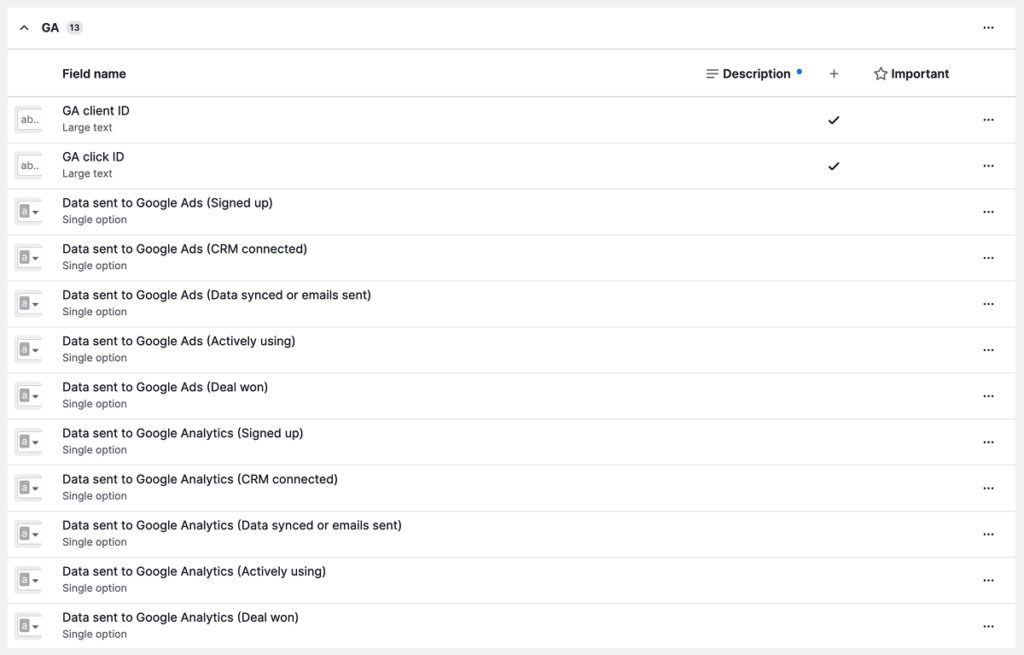Click the large text icon for GA client ID
Screen dimensions: 1024x655
29,120
